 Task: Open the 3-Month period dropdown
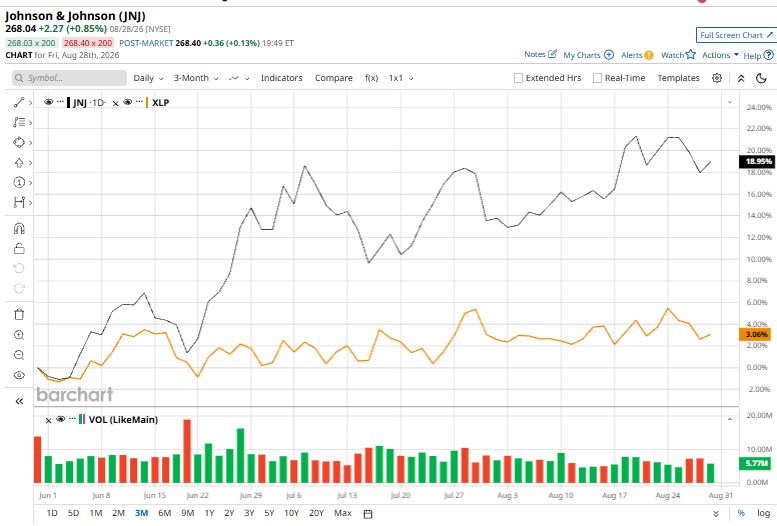pyautogui.click(x=196, y=78)
